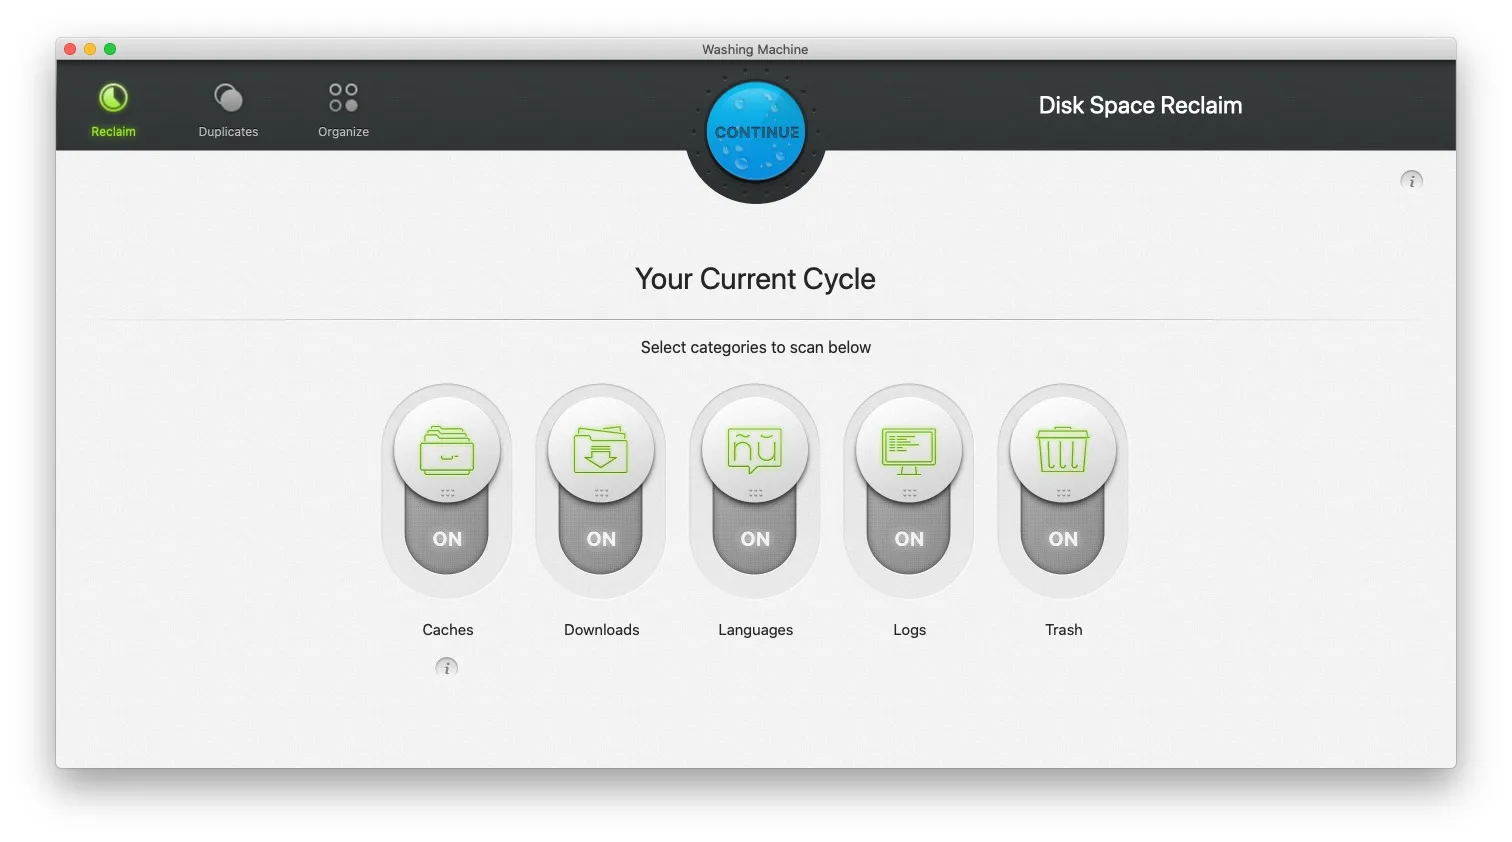Screen dimensions: 1512x842
Task: Click the "Your Current Cycle" heading
Action: click(755, 279)
